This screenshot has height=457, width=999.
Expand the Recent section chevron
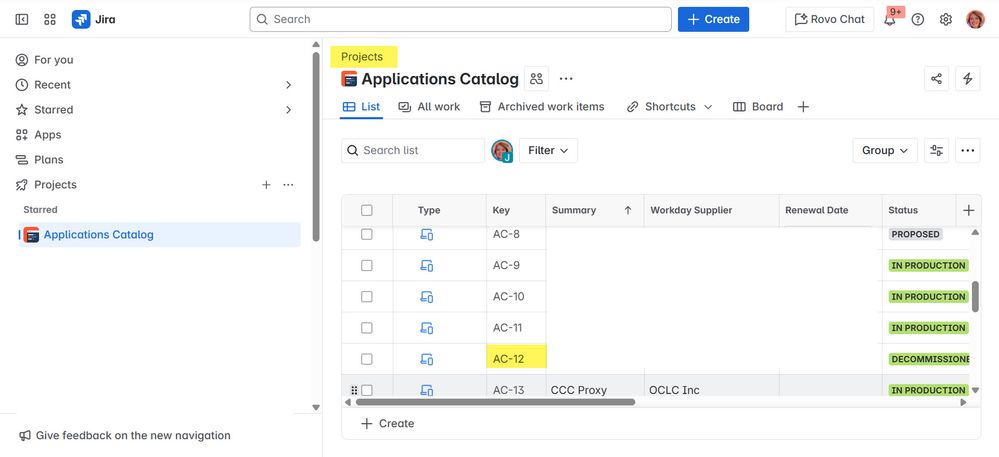pyautogui.click(x=288, y=85)
